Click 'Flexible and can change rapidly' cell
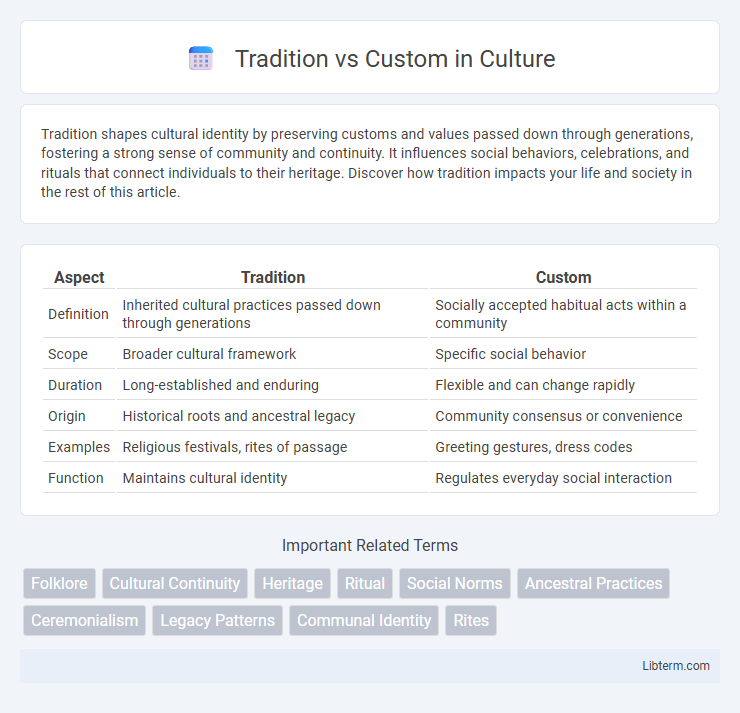 (563, 385)
